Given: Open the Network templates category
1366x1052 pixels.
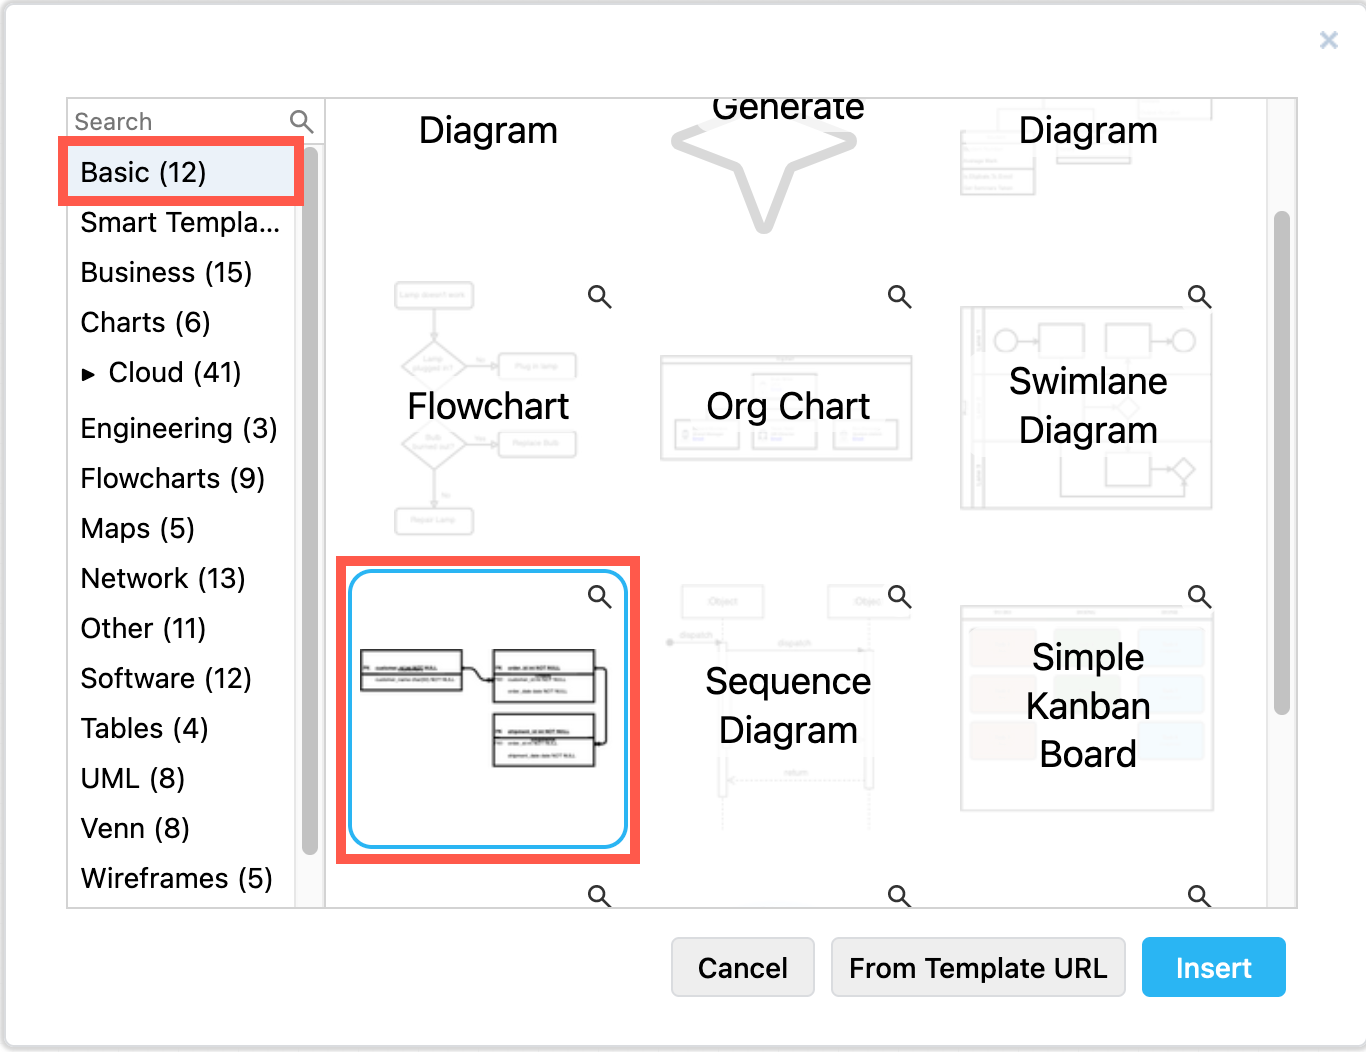Looking at the screenshot, I should [163, 578].
